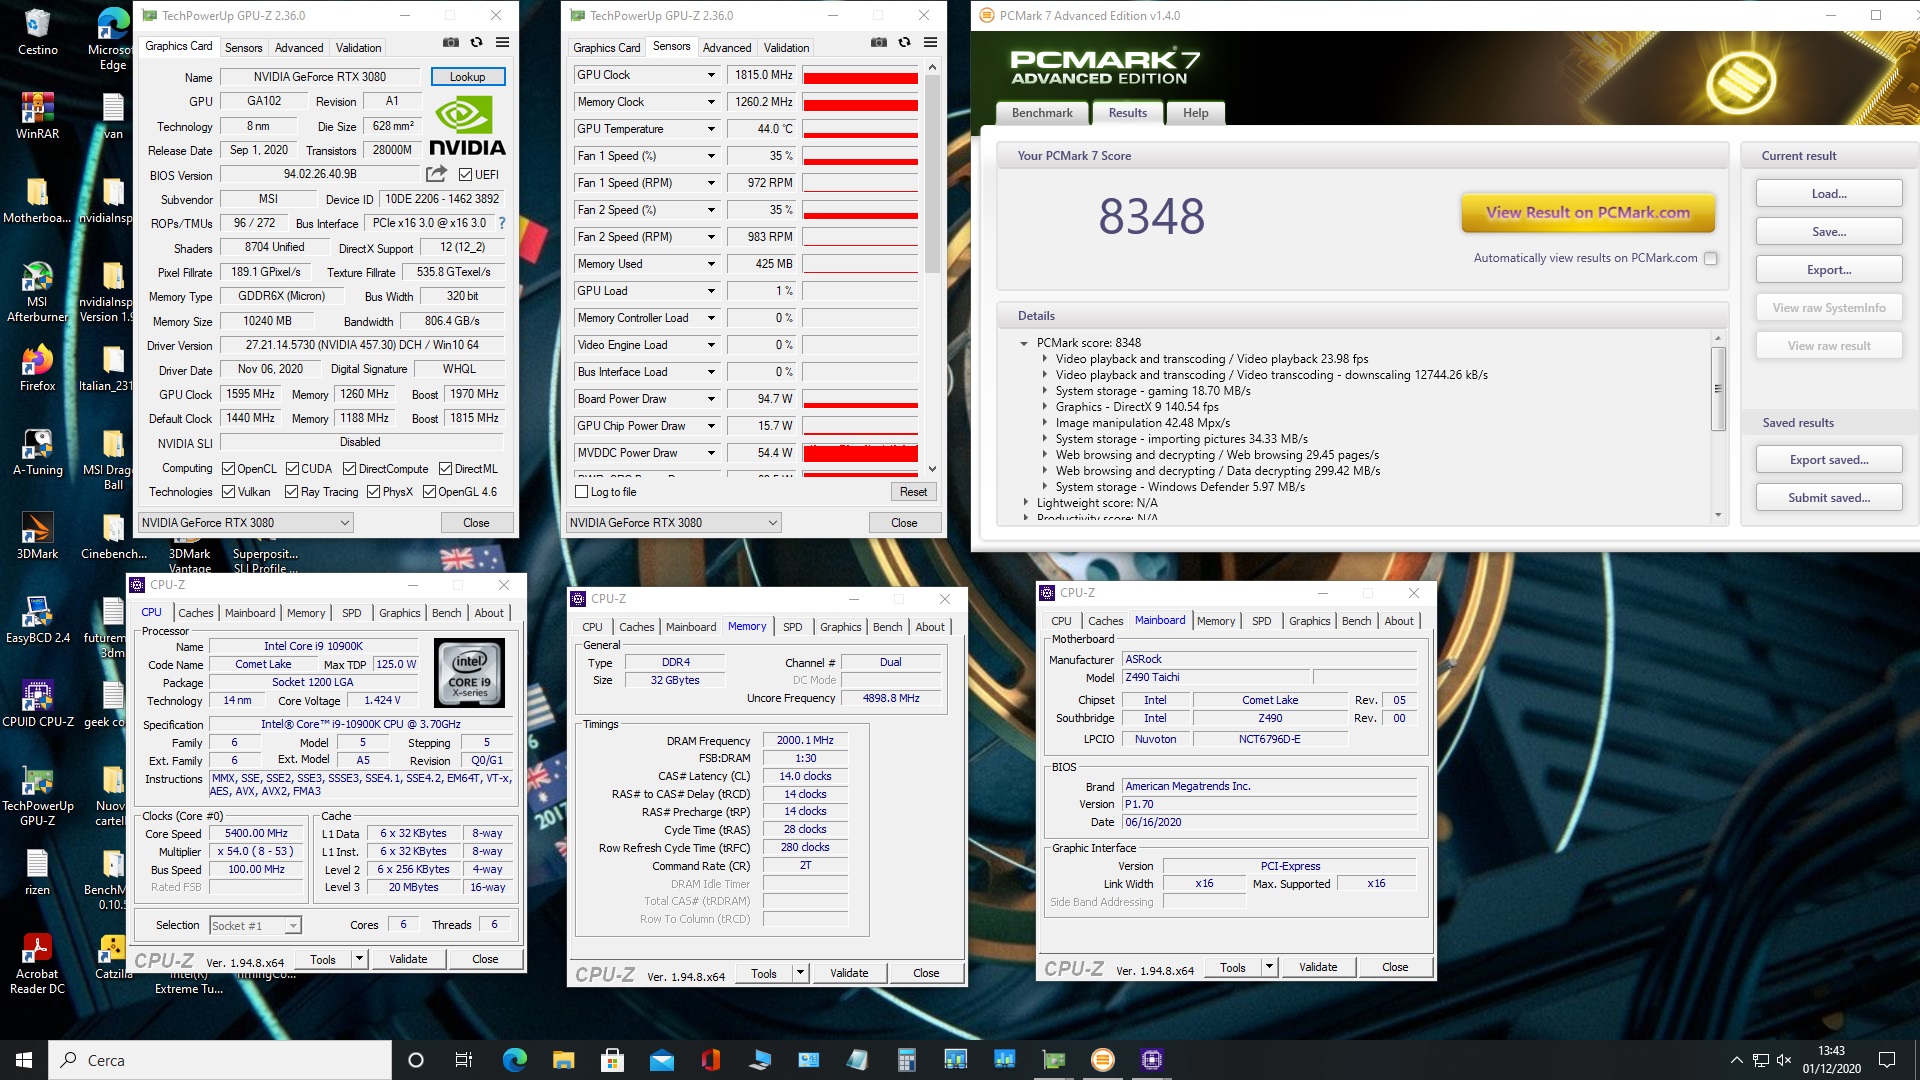Select A-Tuning desktop icon
The height and width of the screenshot is (1080, 1920).
pos(37,452)
